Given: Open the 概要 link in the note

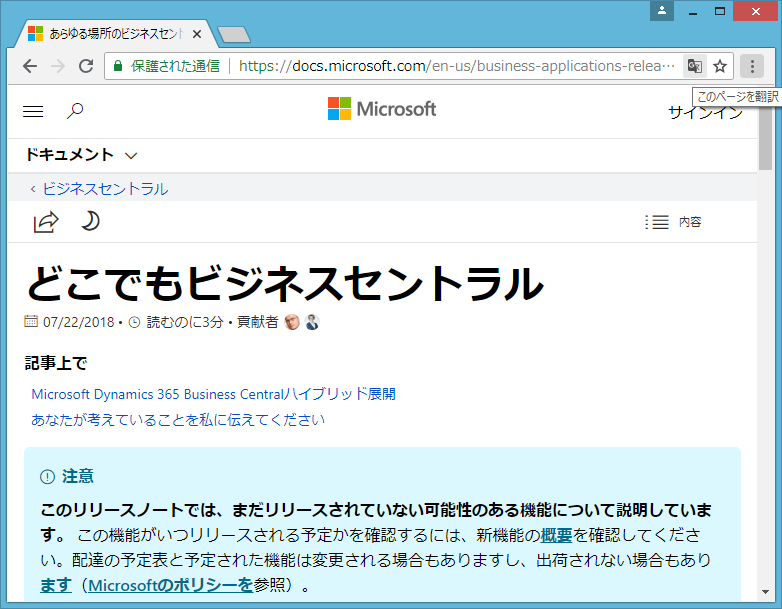Looking at the screenshot, I should [556, 535].
